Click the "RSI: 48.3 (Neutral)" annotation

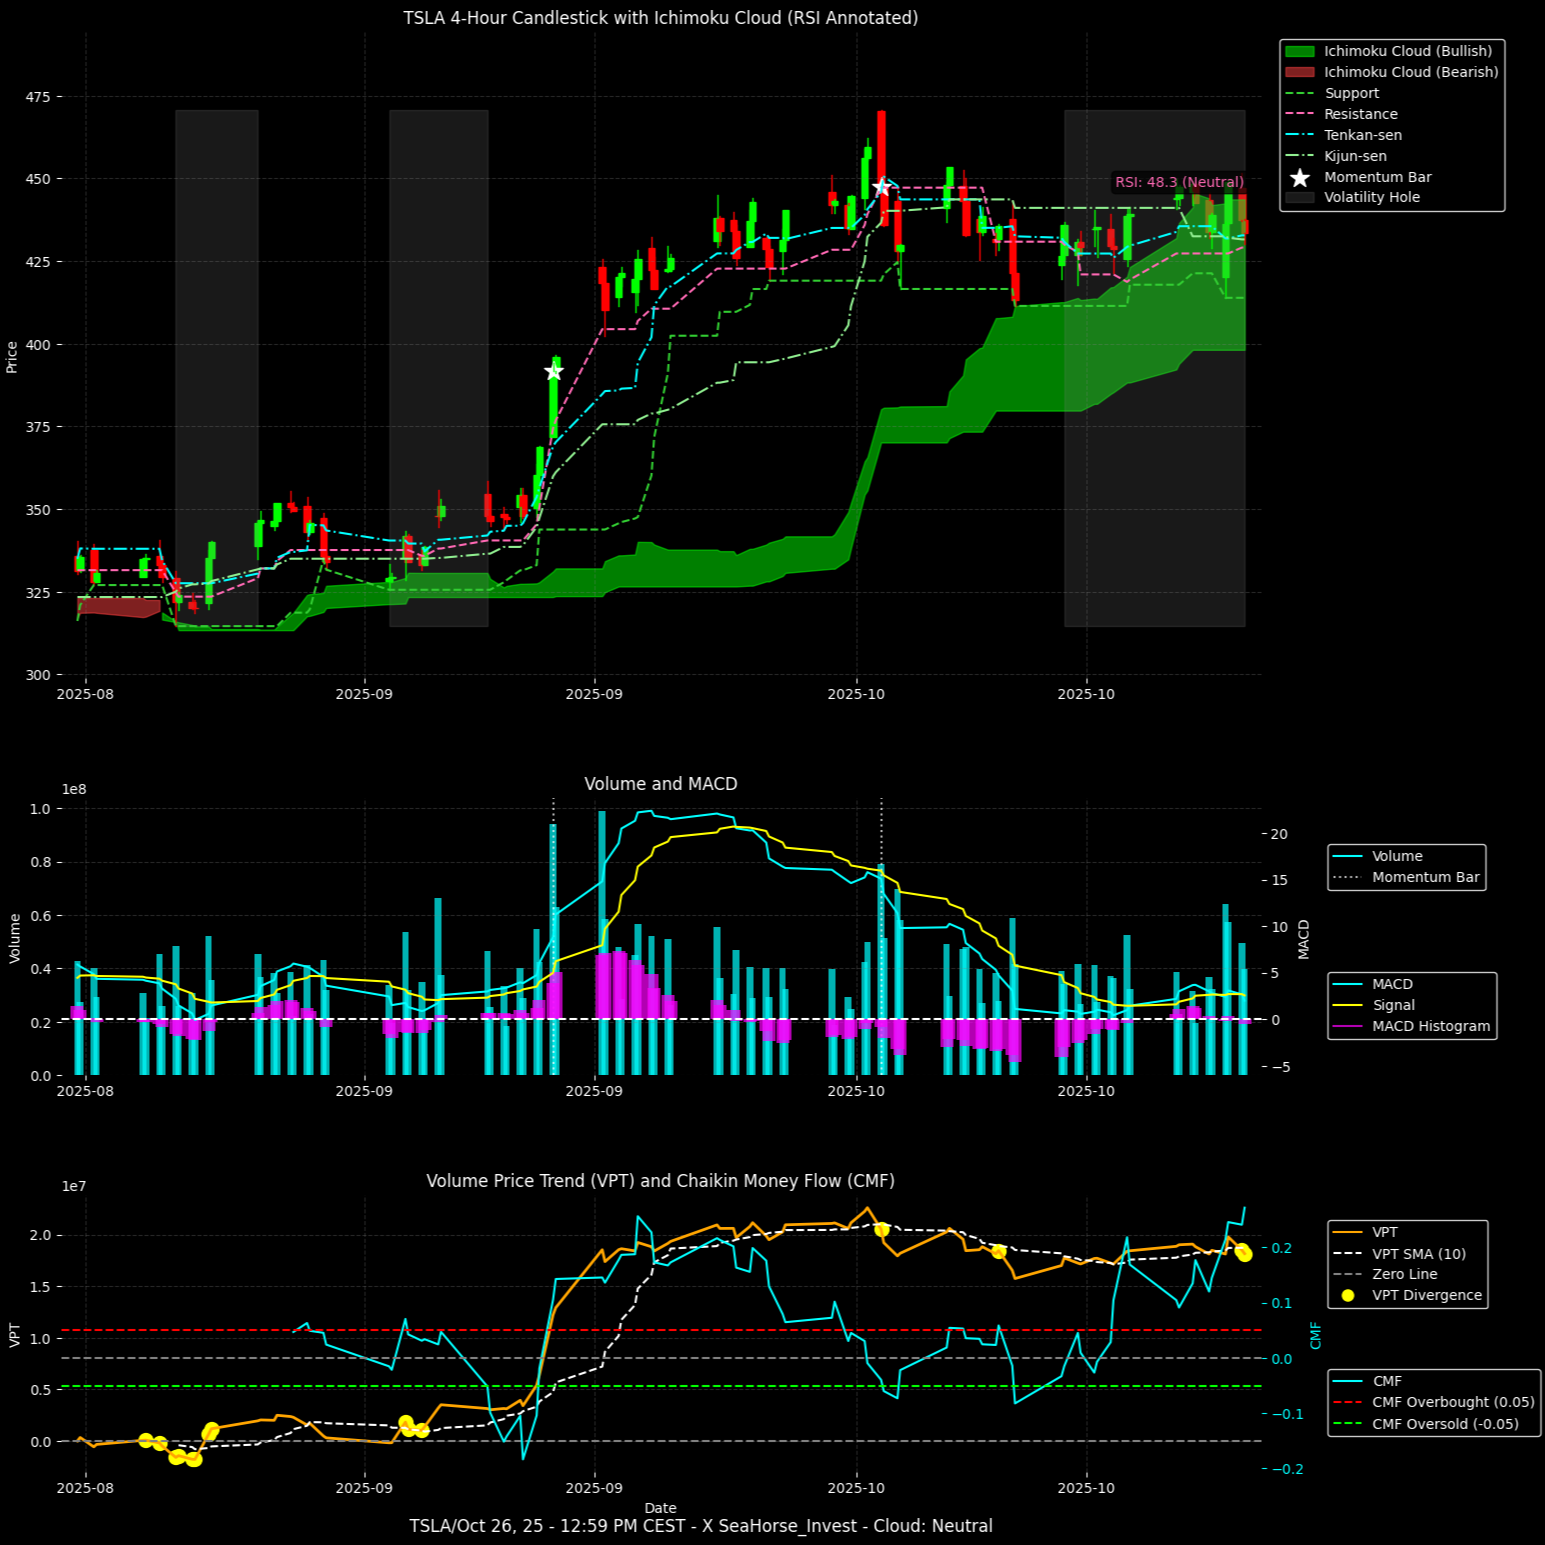[1180, 182]
